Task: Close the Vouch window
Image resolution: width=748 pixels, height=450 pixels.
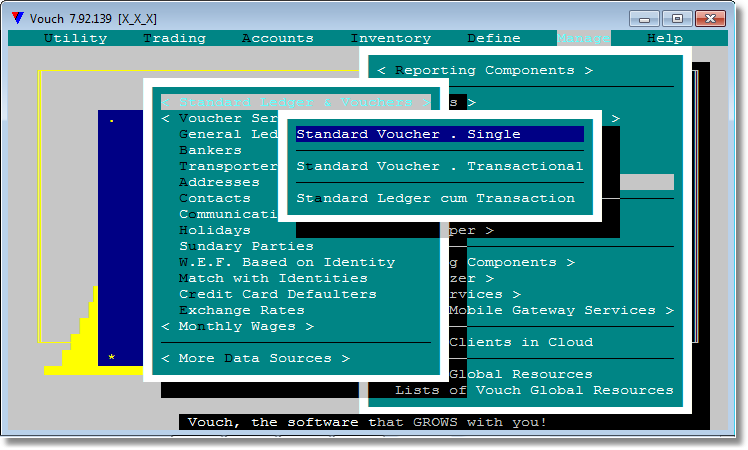Action: [710, 19]
